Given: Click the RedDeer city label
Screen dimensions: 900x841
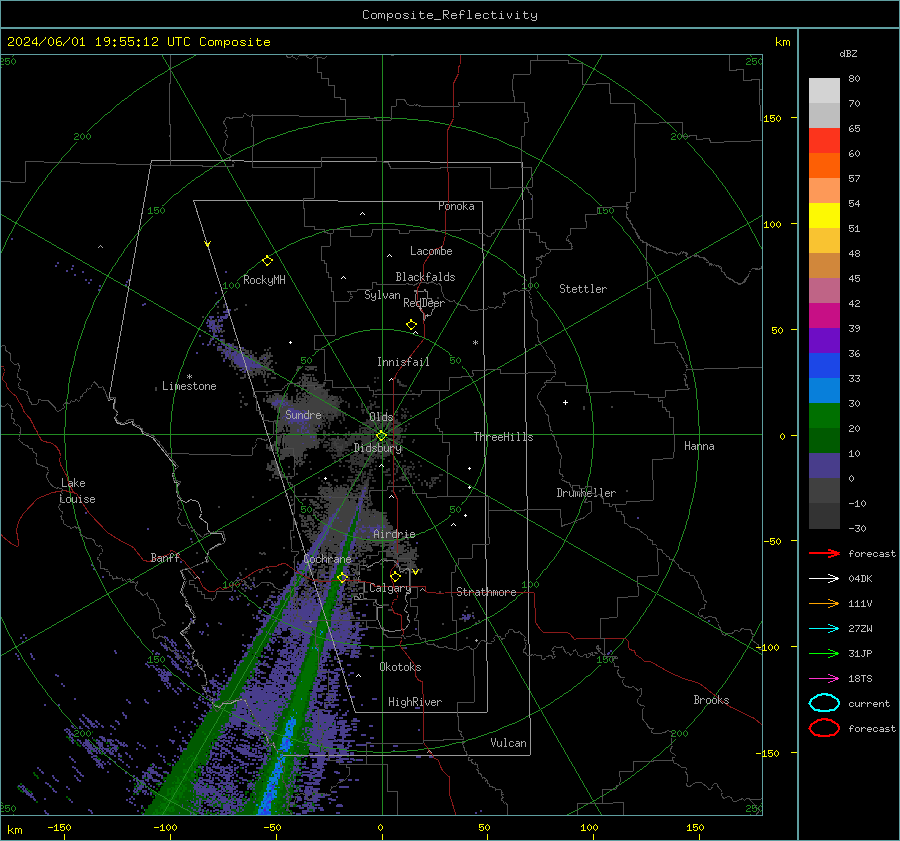Looking at the screenshot, I should [424, 303].
